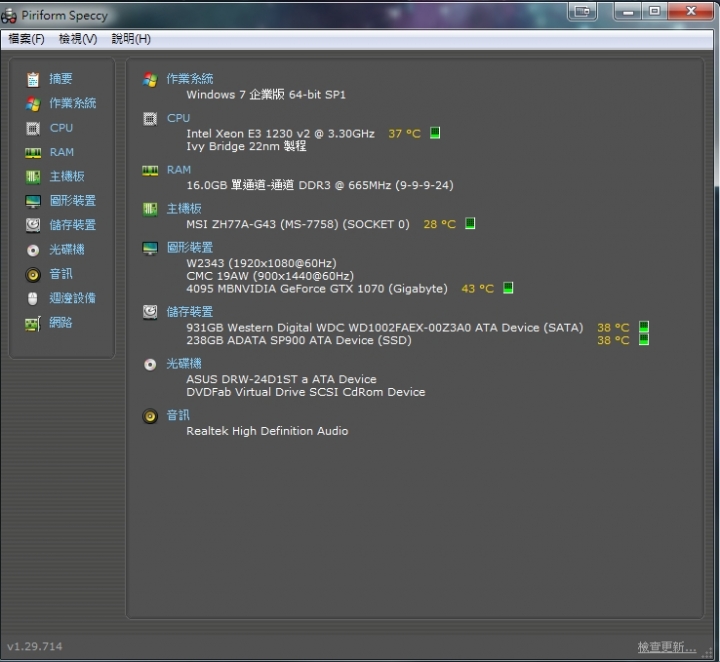720x662 pixels.
Task: Open the 說明(H) menu
Action: click(x=131, y=39)
